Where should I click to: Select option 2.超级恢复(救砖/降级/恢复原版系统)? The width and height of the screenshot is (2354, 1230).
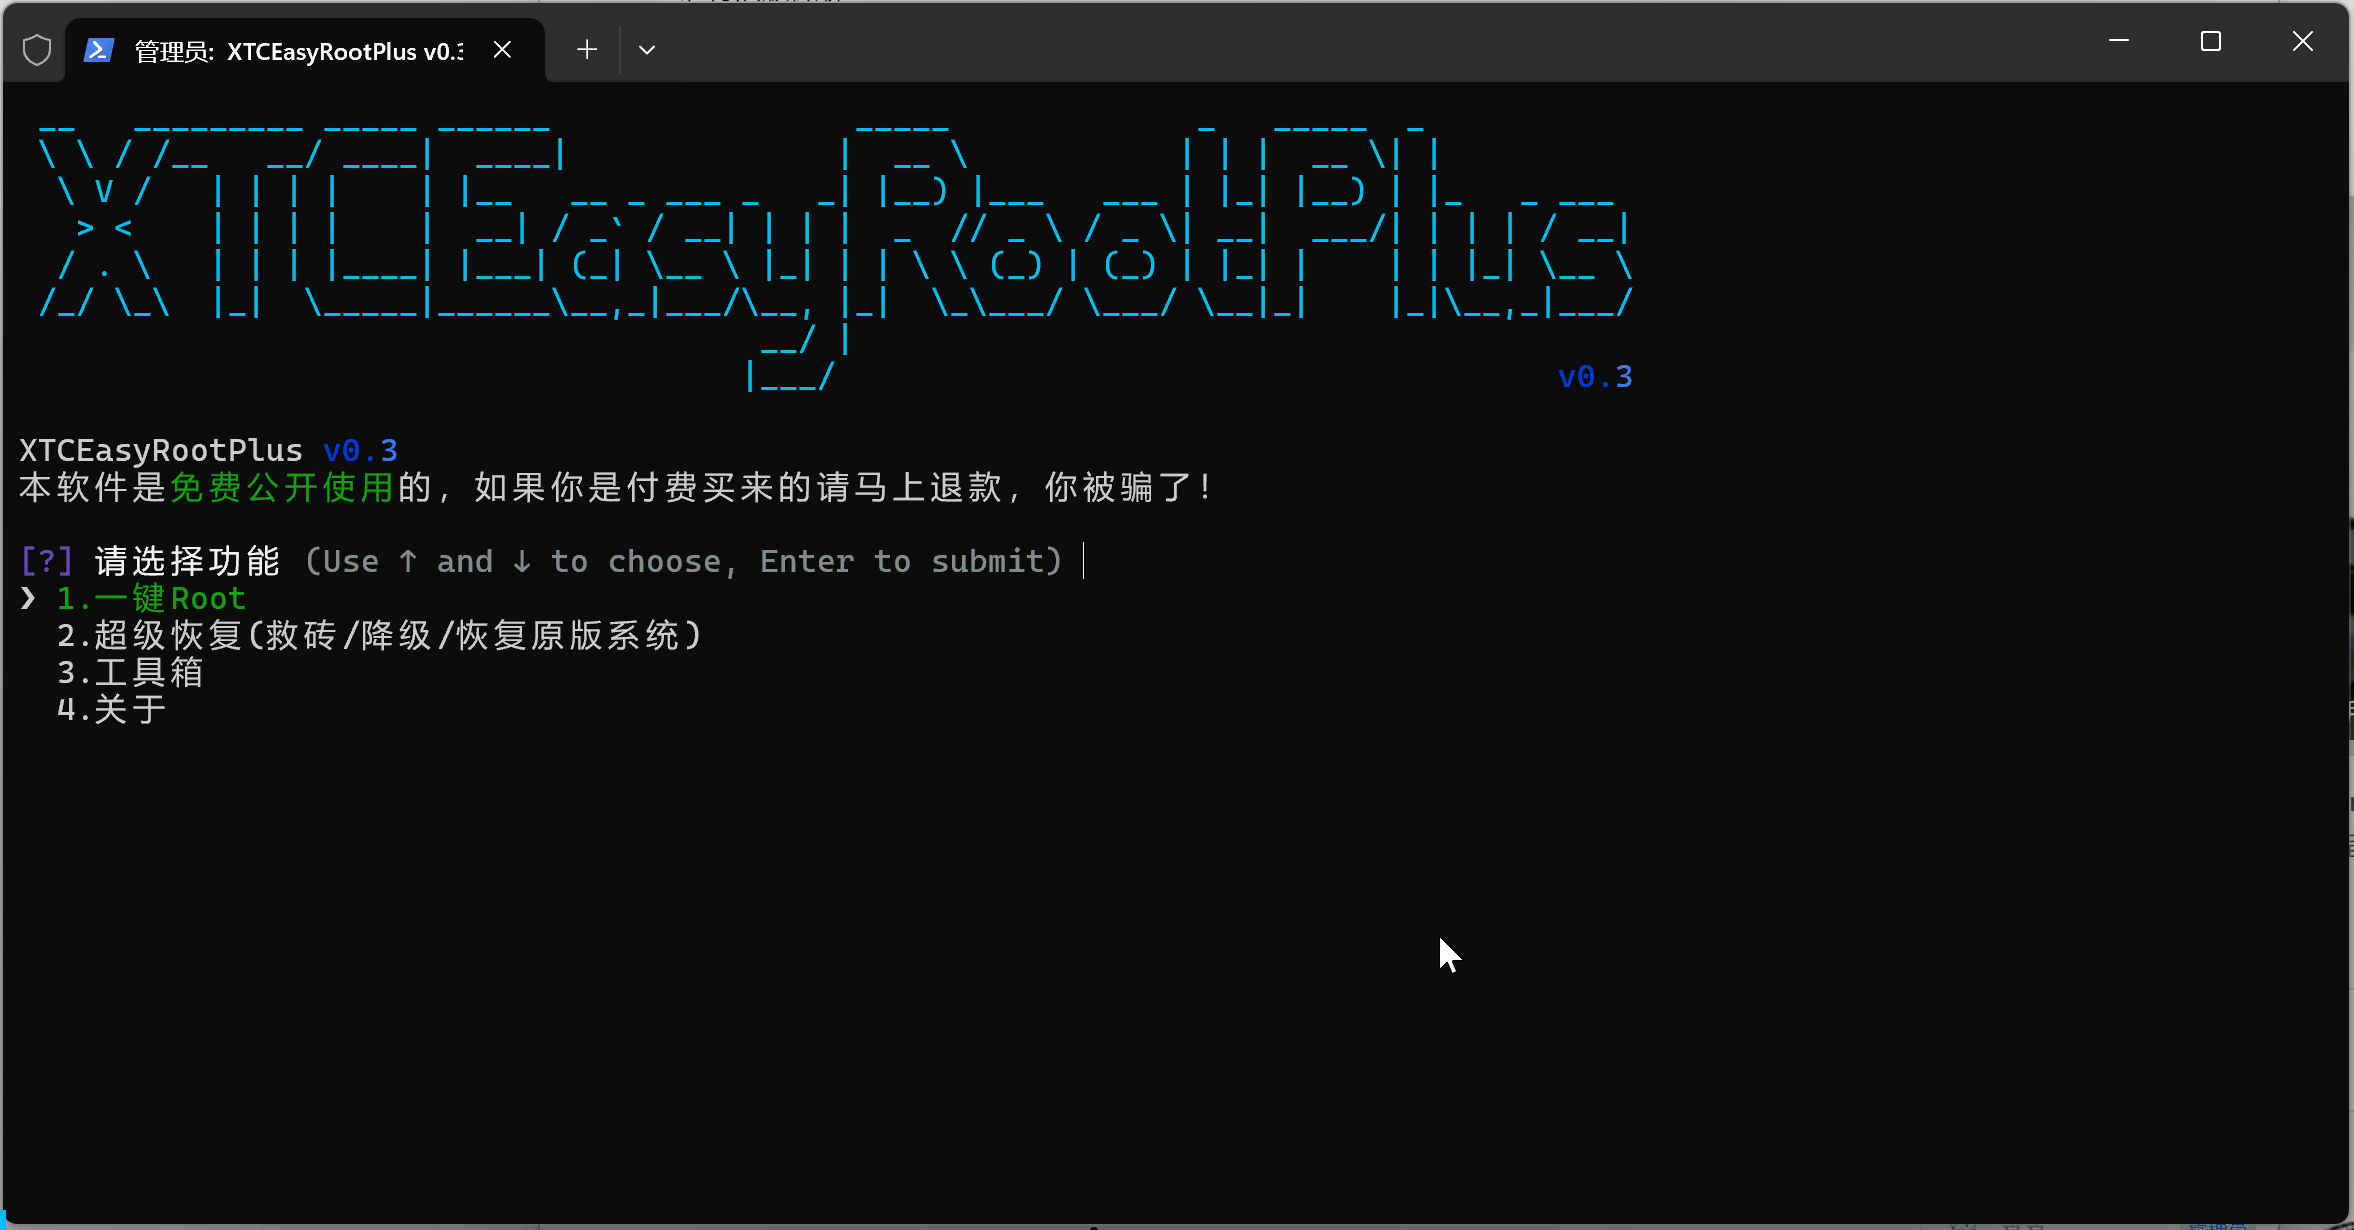[x=380, y=635]
